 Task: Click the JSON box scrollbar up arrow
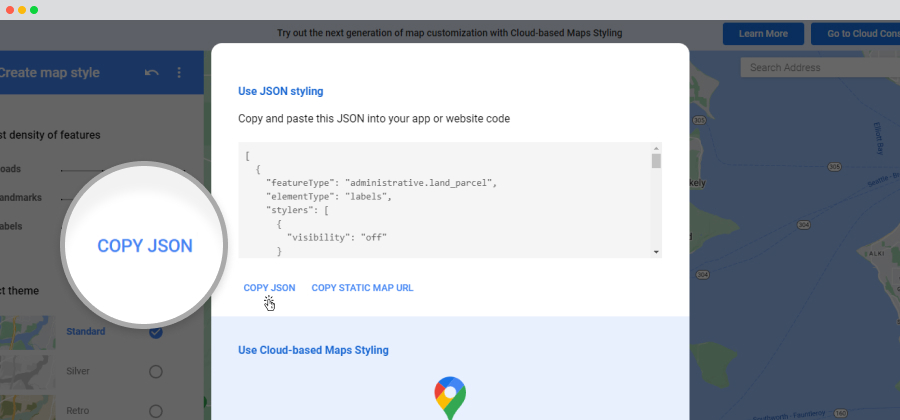click(x=656, y=149)
